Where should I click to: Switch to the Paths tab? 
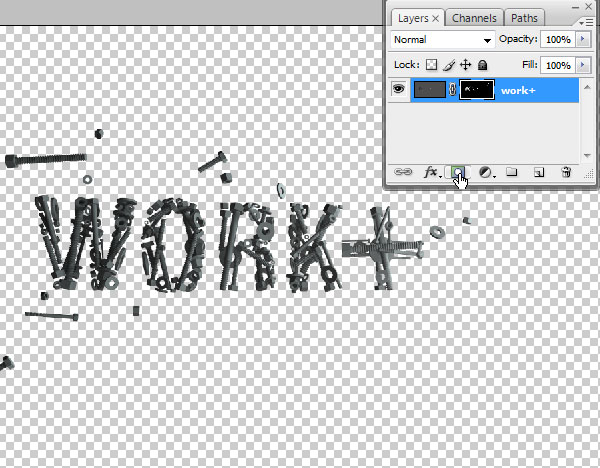click(524, 18)
